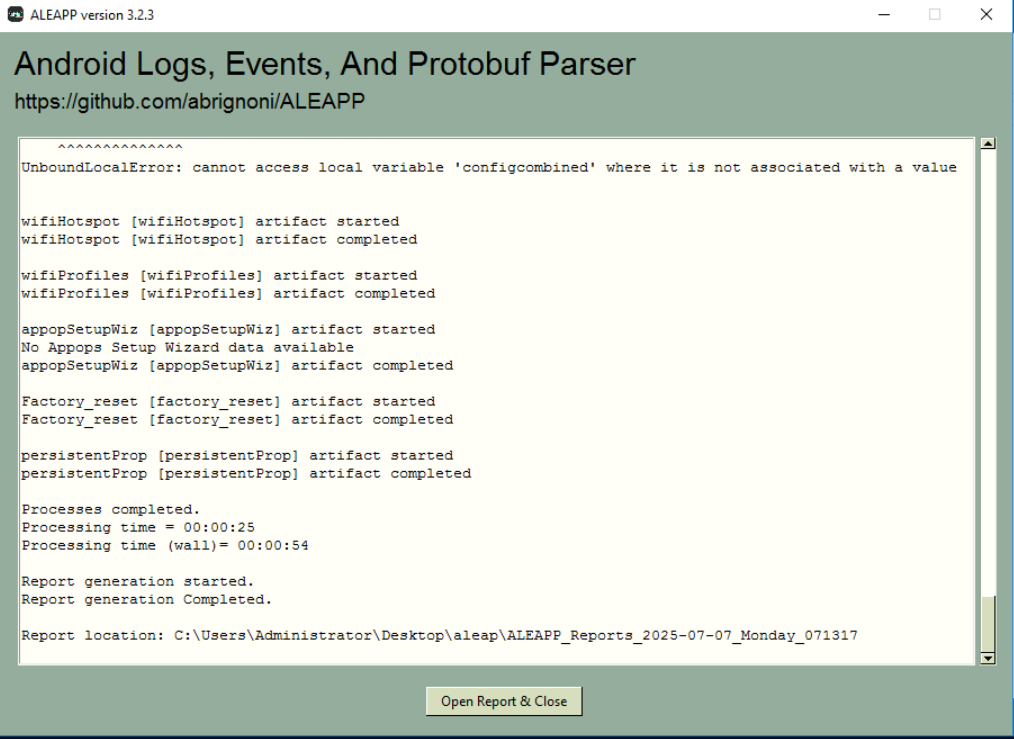The image size is (1014, 739).
Task: Close the ALEAPP window
Action: click(986, 14)
